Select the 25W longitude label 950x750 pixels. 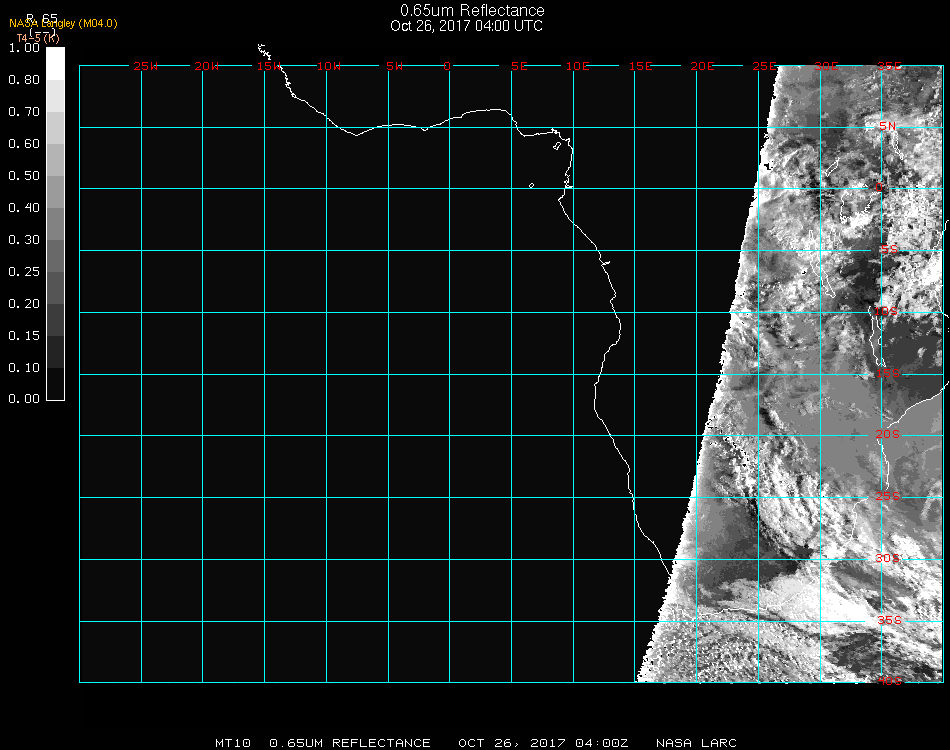146,66
